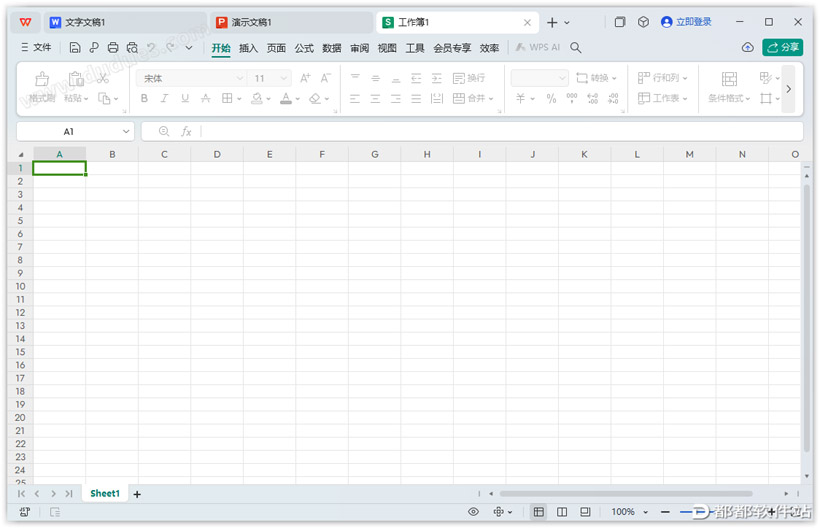Select the Sheet1 tab
This screenshot has width=820, height=528.
pyautogui.click(x=105, y=493)
